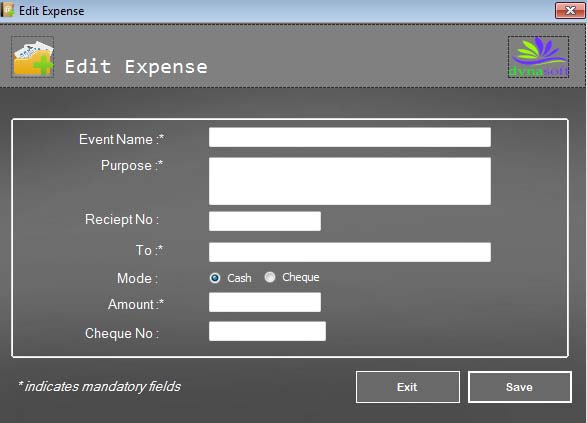Screen dimensions: 587x423
Task: Click the Mode label
Action: point(137,279)
